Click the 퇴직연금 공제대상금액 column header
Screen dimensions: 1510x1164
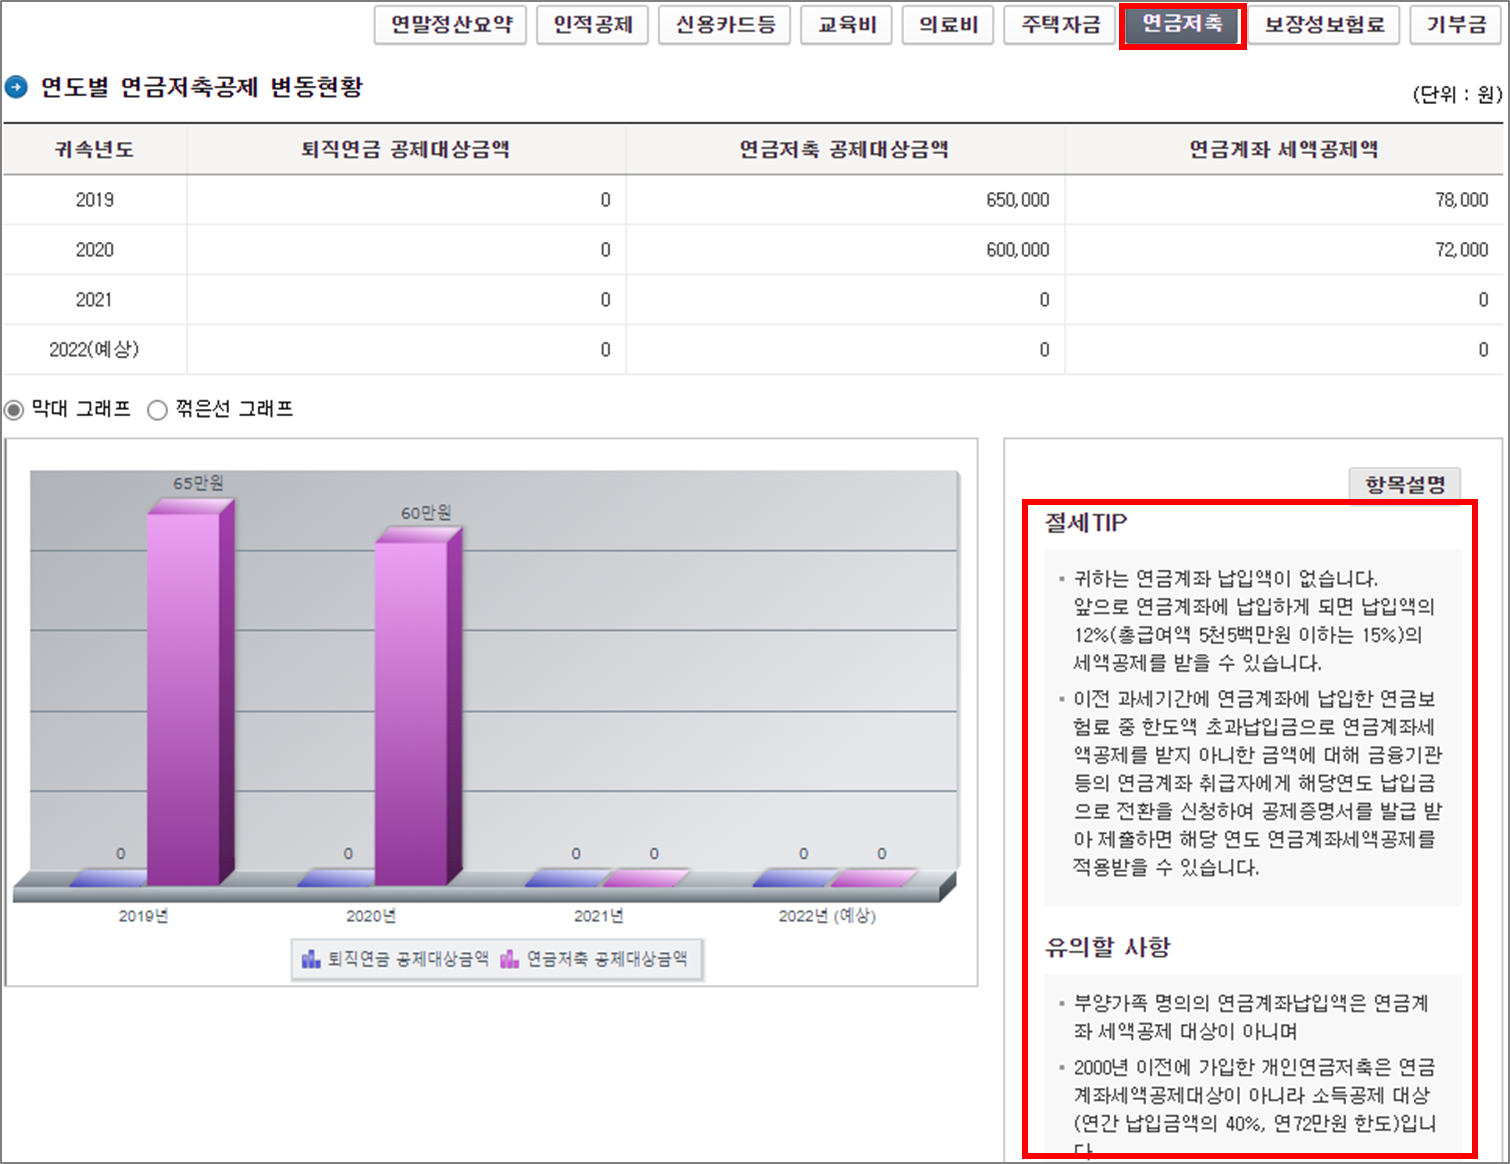(406, 150)
